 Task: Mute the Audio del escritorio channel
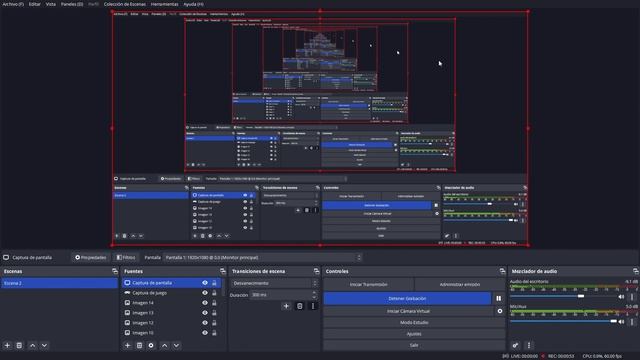tap(622, 297)
